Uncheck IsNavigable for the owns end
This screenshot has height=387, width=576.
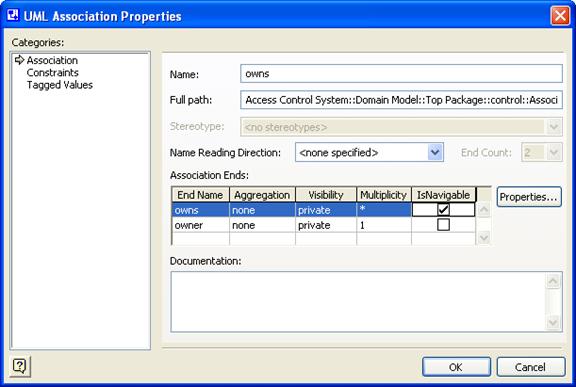click(443, 210)
